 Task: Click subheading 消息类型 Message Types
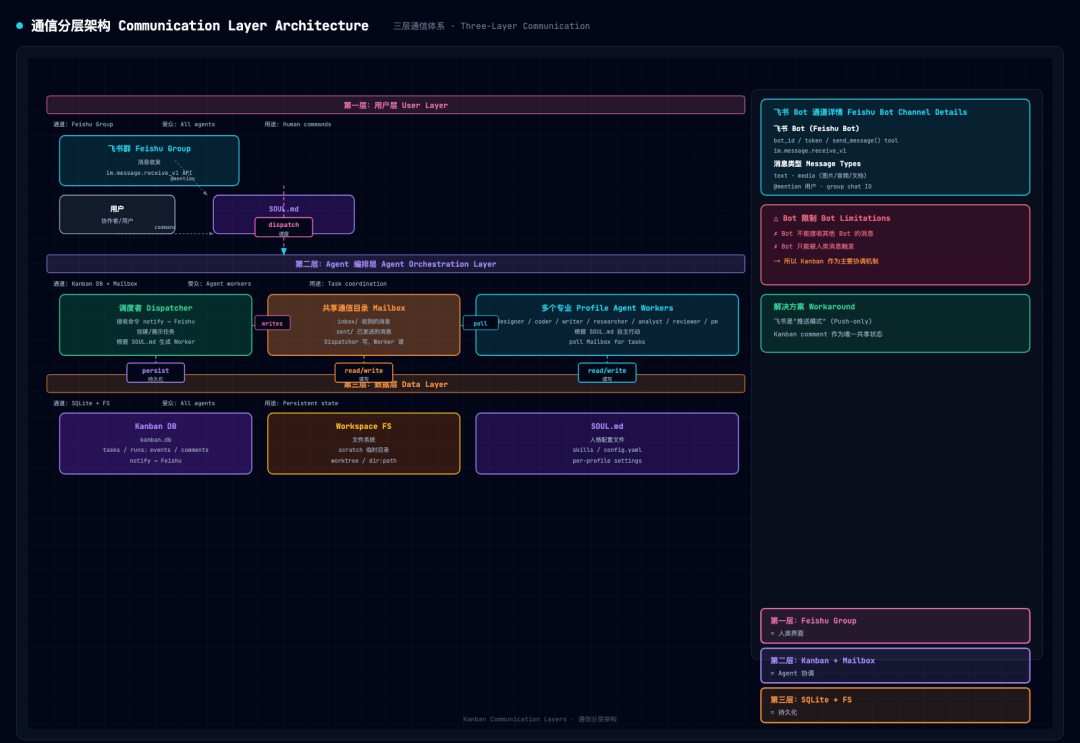point(817,164)
